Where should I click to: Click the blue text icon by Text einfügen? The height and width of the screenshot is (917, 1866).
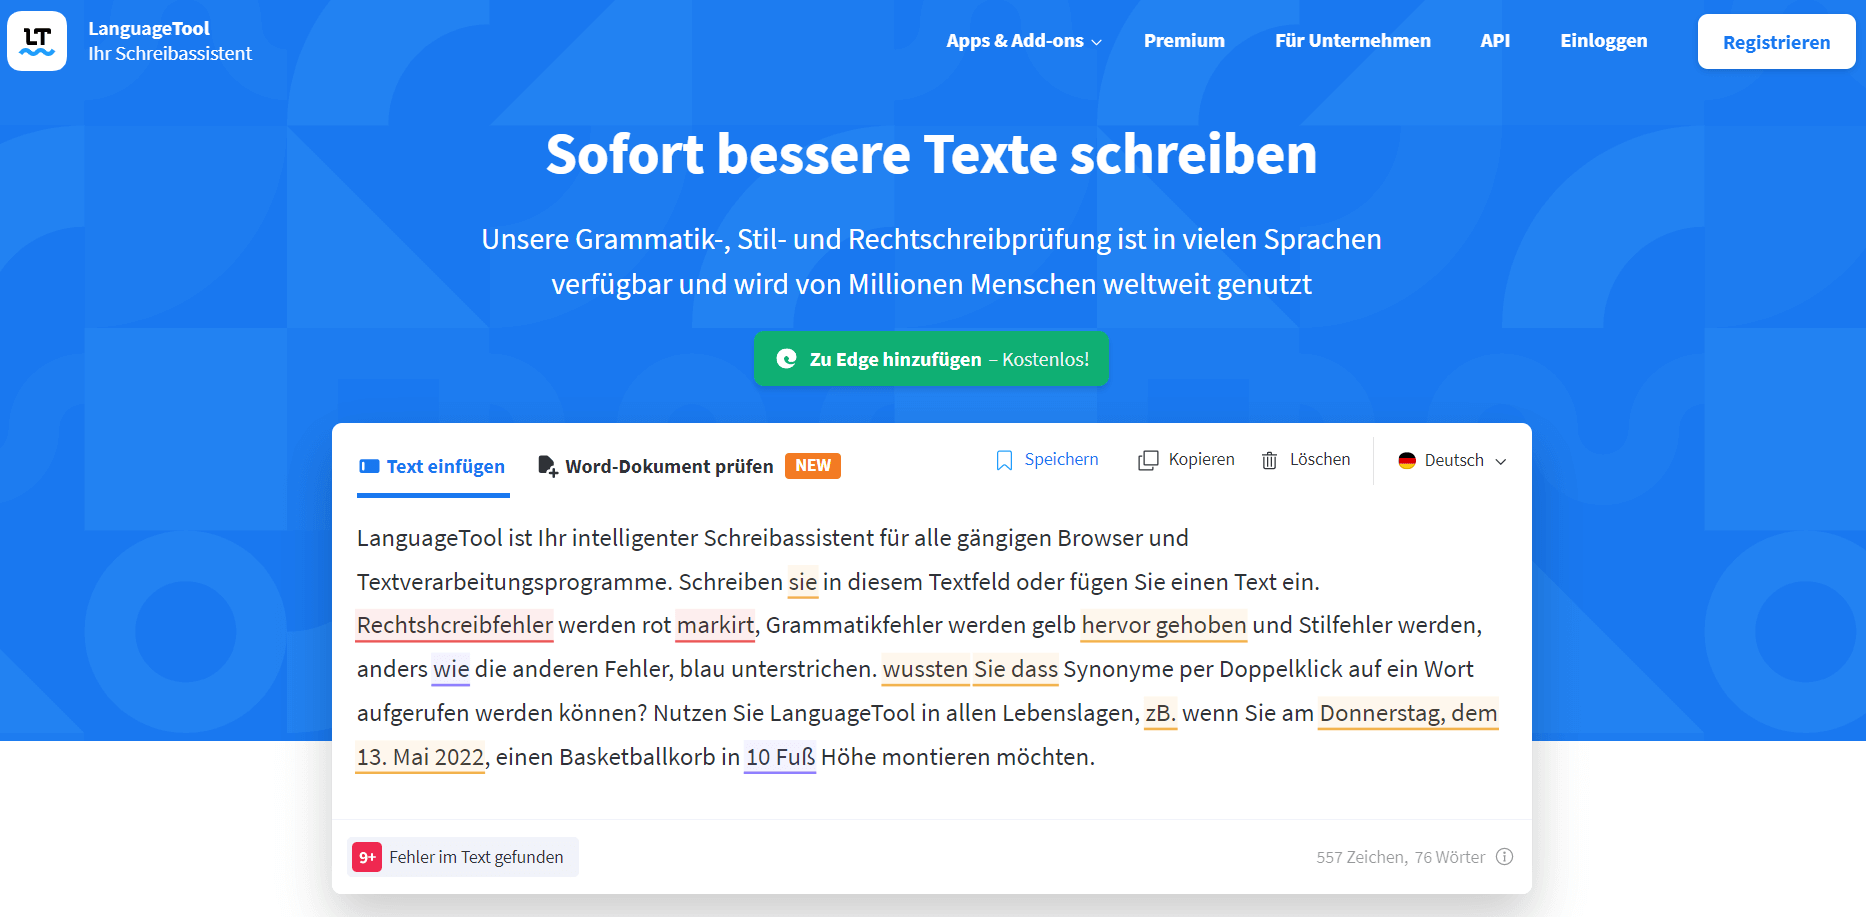click(x=369, y=466)
